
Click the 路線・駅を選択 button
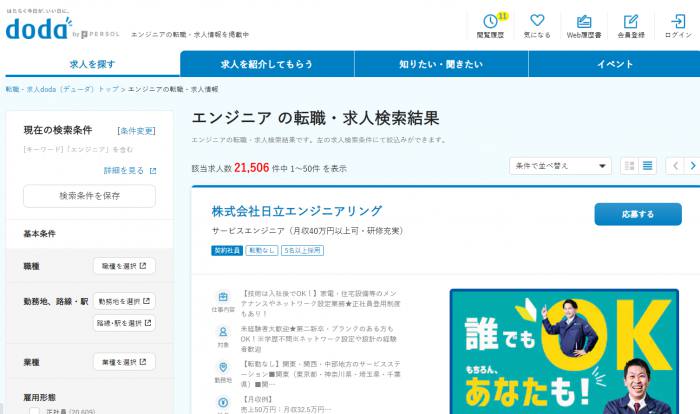pyautogui.click(x=124, y=323)
